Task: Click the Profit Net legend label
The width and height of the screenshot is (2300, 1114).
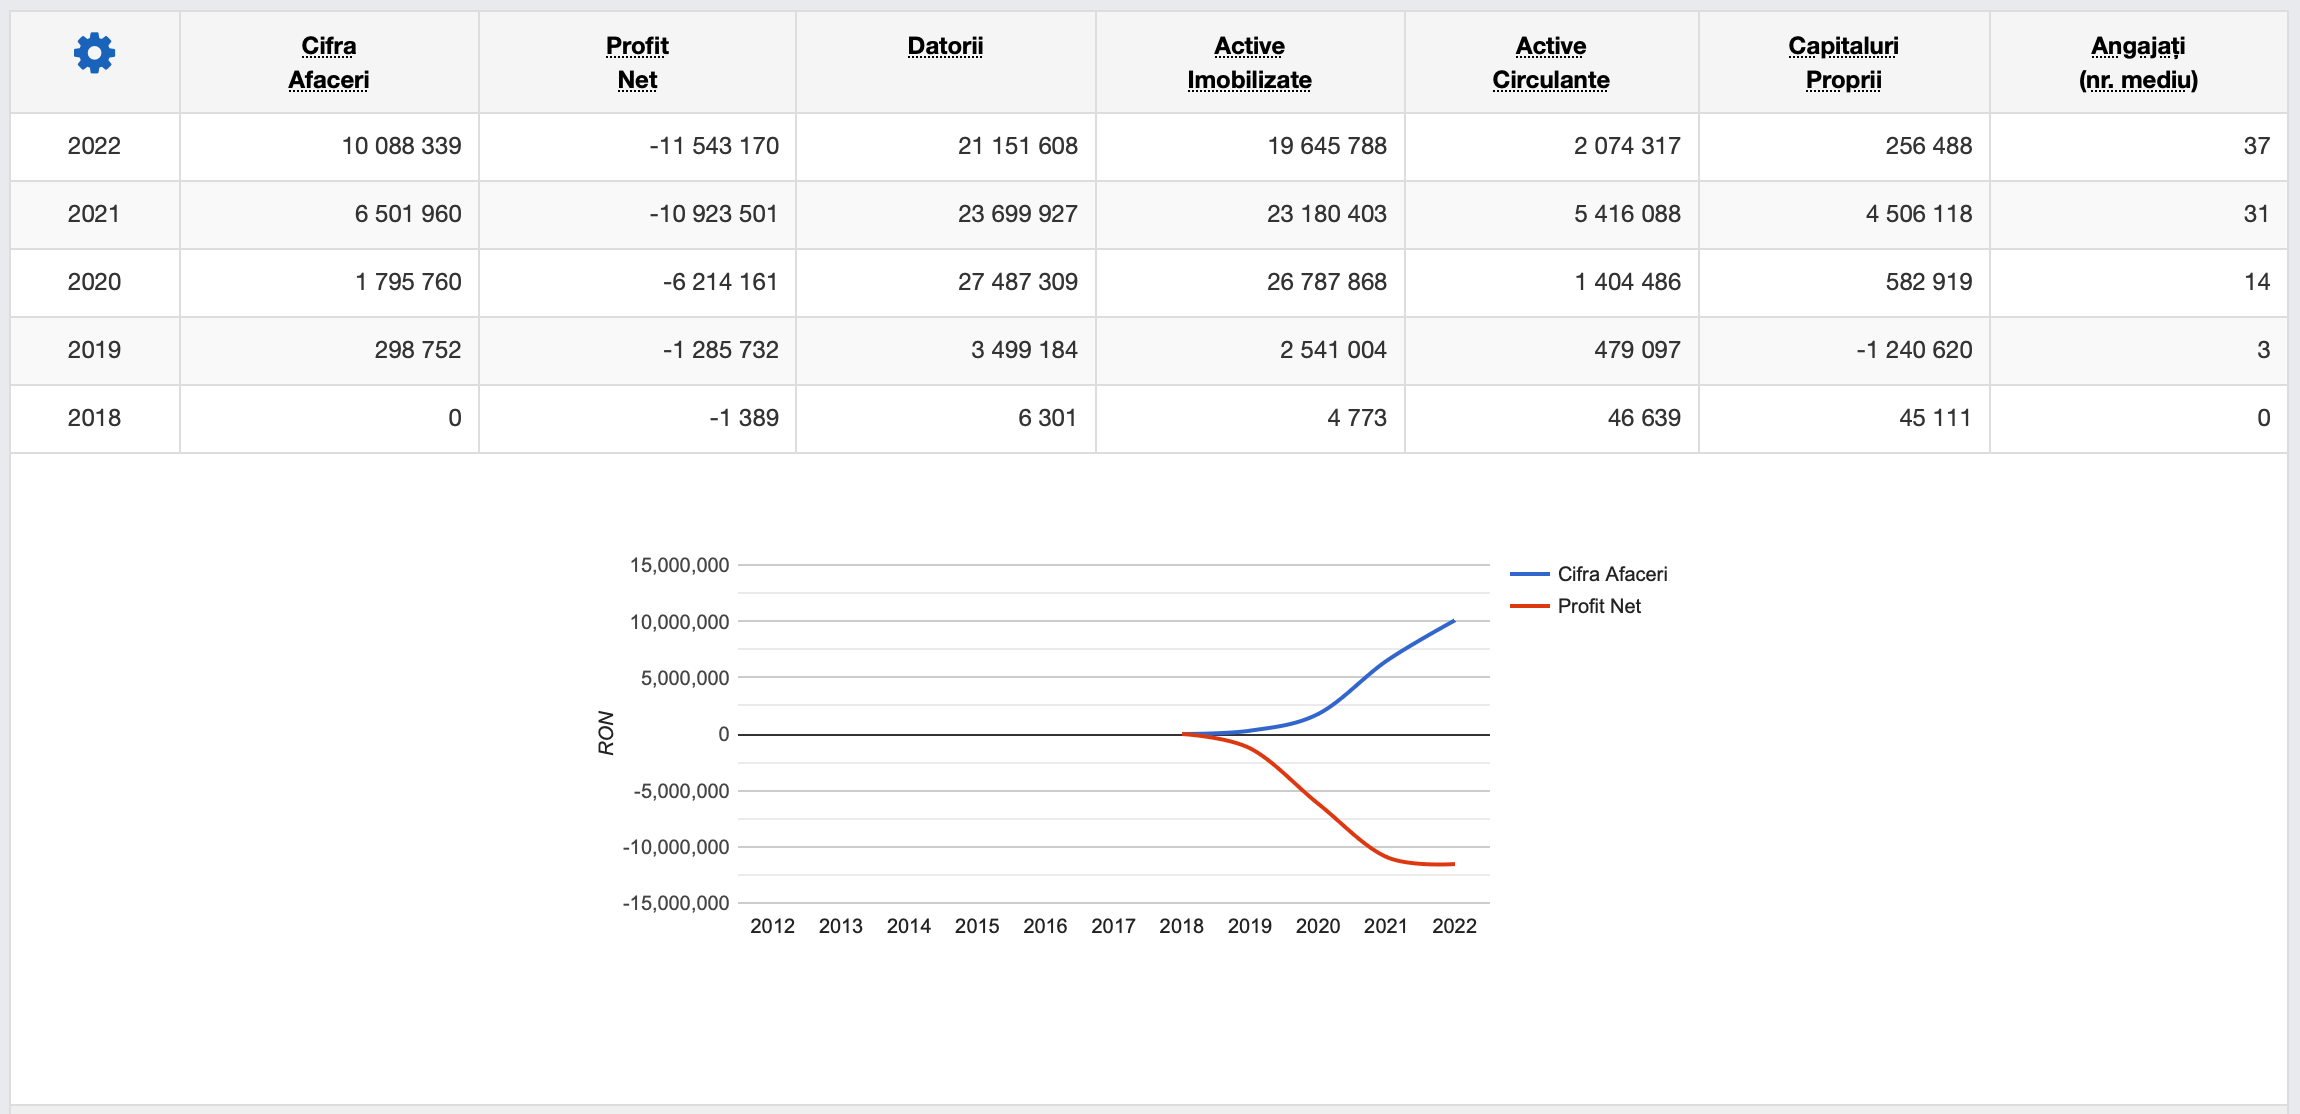Action: (1599, 606)
